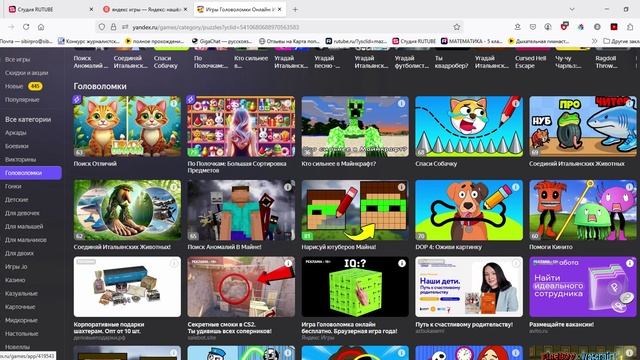Viewport: 640px width, 360px height.
Task: Open the Размещайте вакансии! ad link
Action: tap(561, 324)
